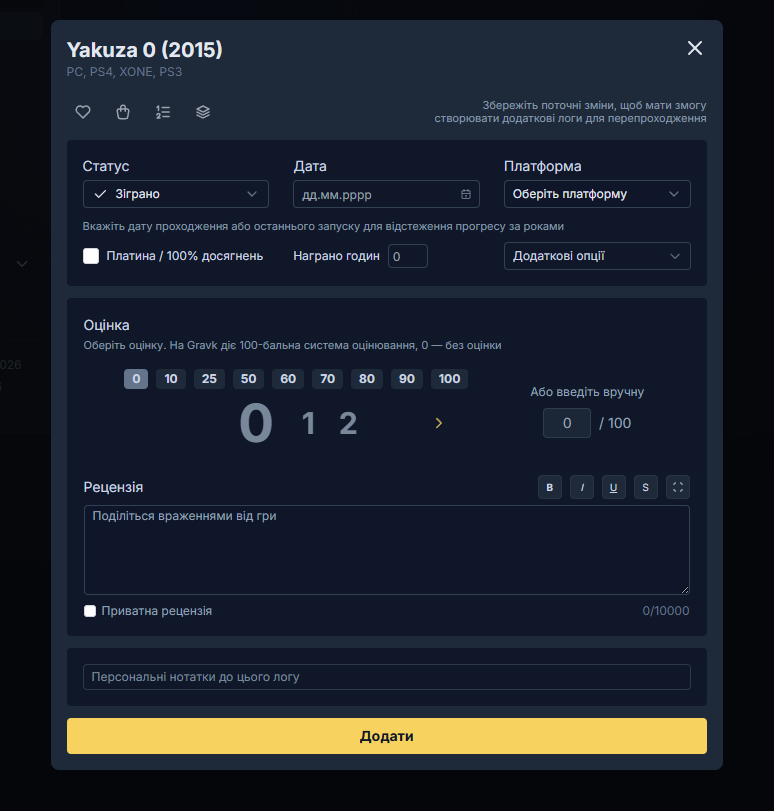The image size is (774, 811).
Task: Enable Приватна рецензія checkbox
Action: click(x=90, y=611)
